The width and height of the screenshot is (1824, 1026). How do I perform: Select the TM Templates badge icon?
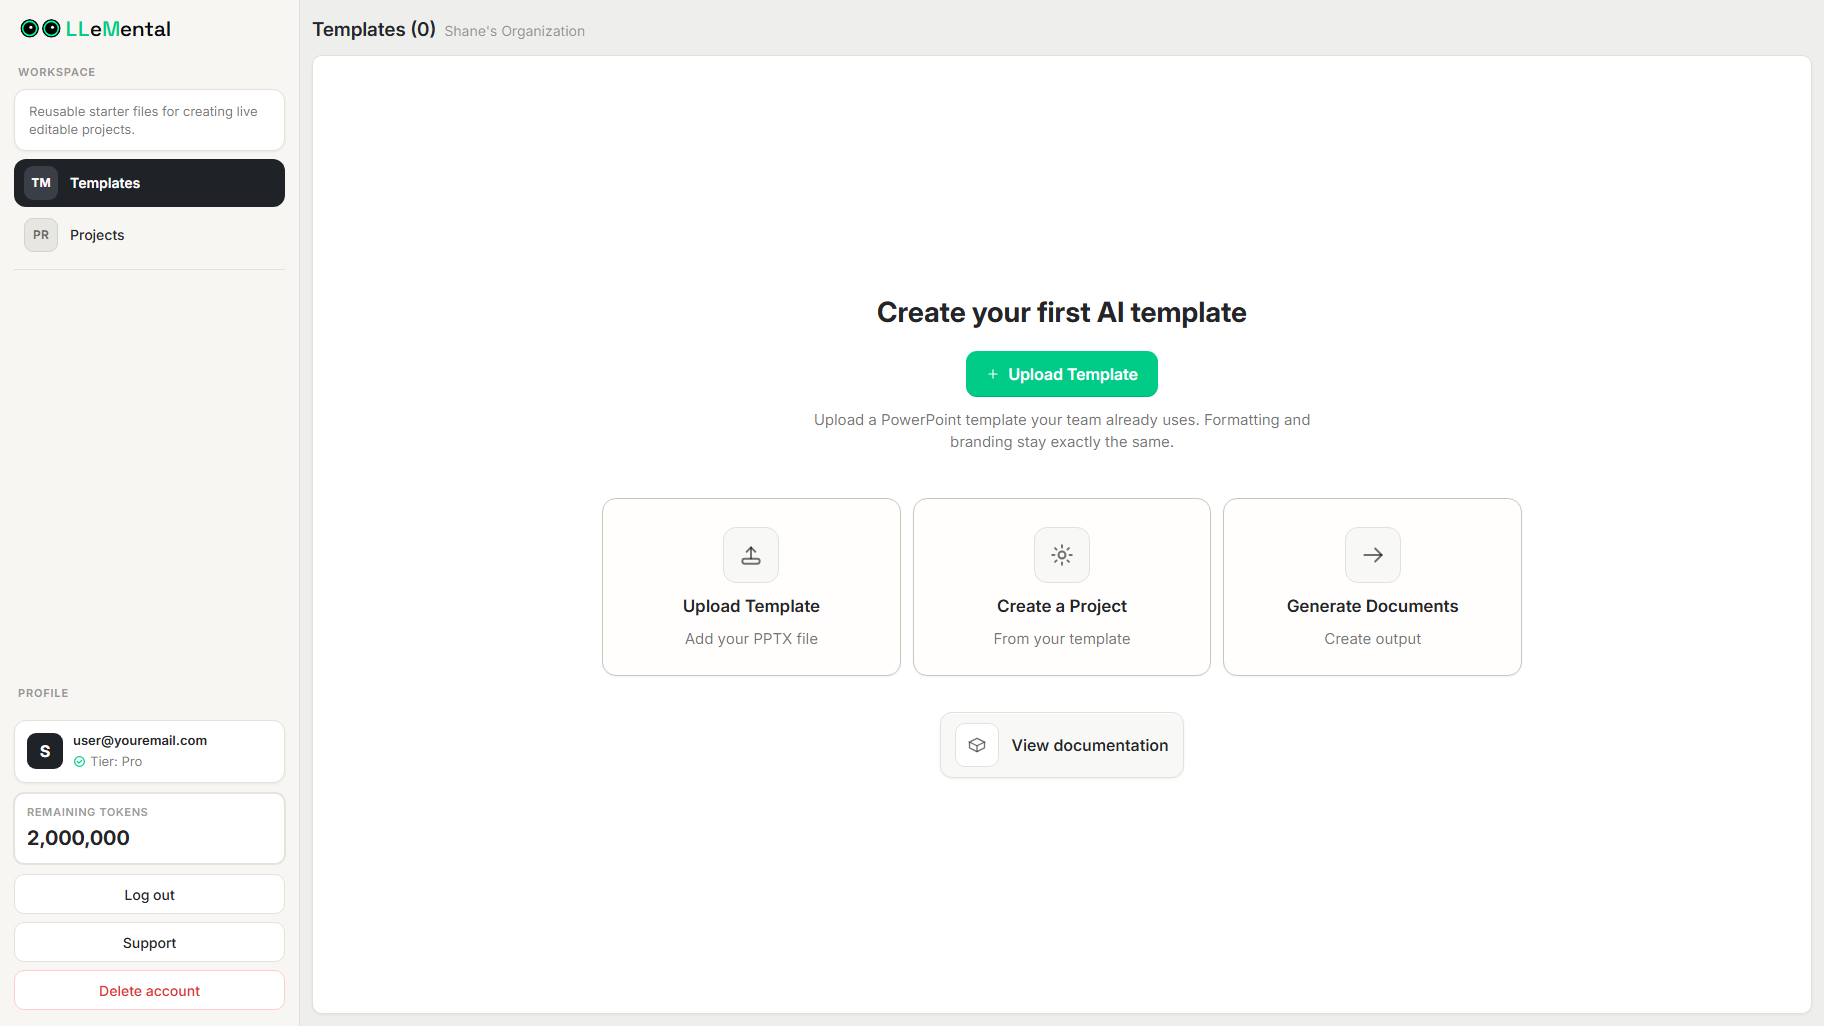[41, 182]
